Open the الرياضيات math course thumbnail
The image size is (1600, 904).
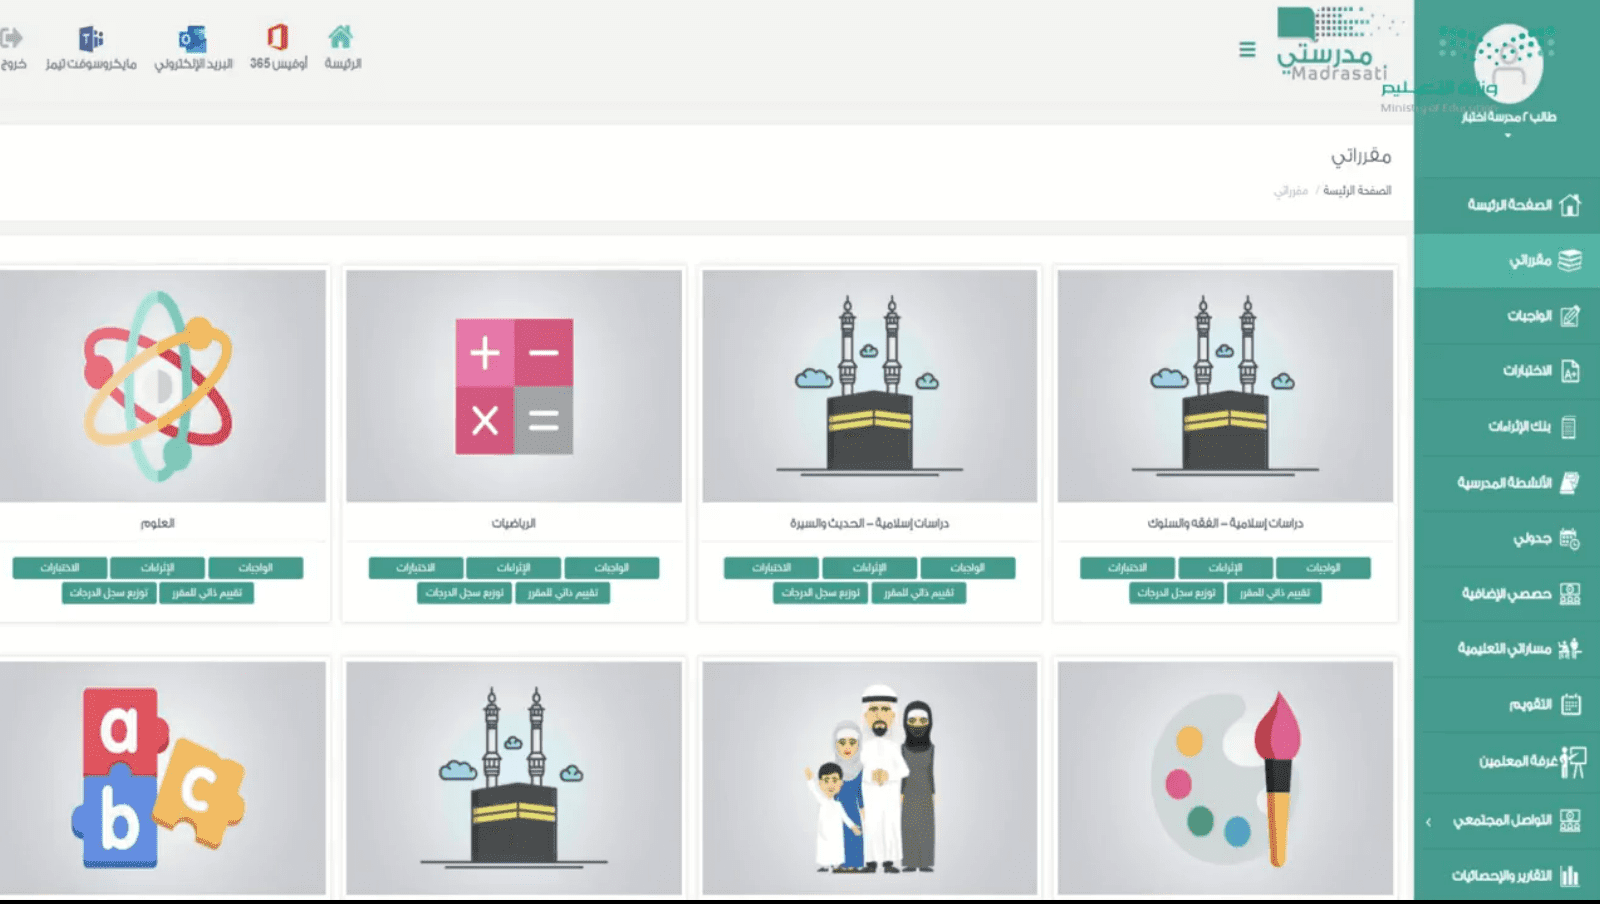coord(514,386)
